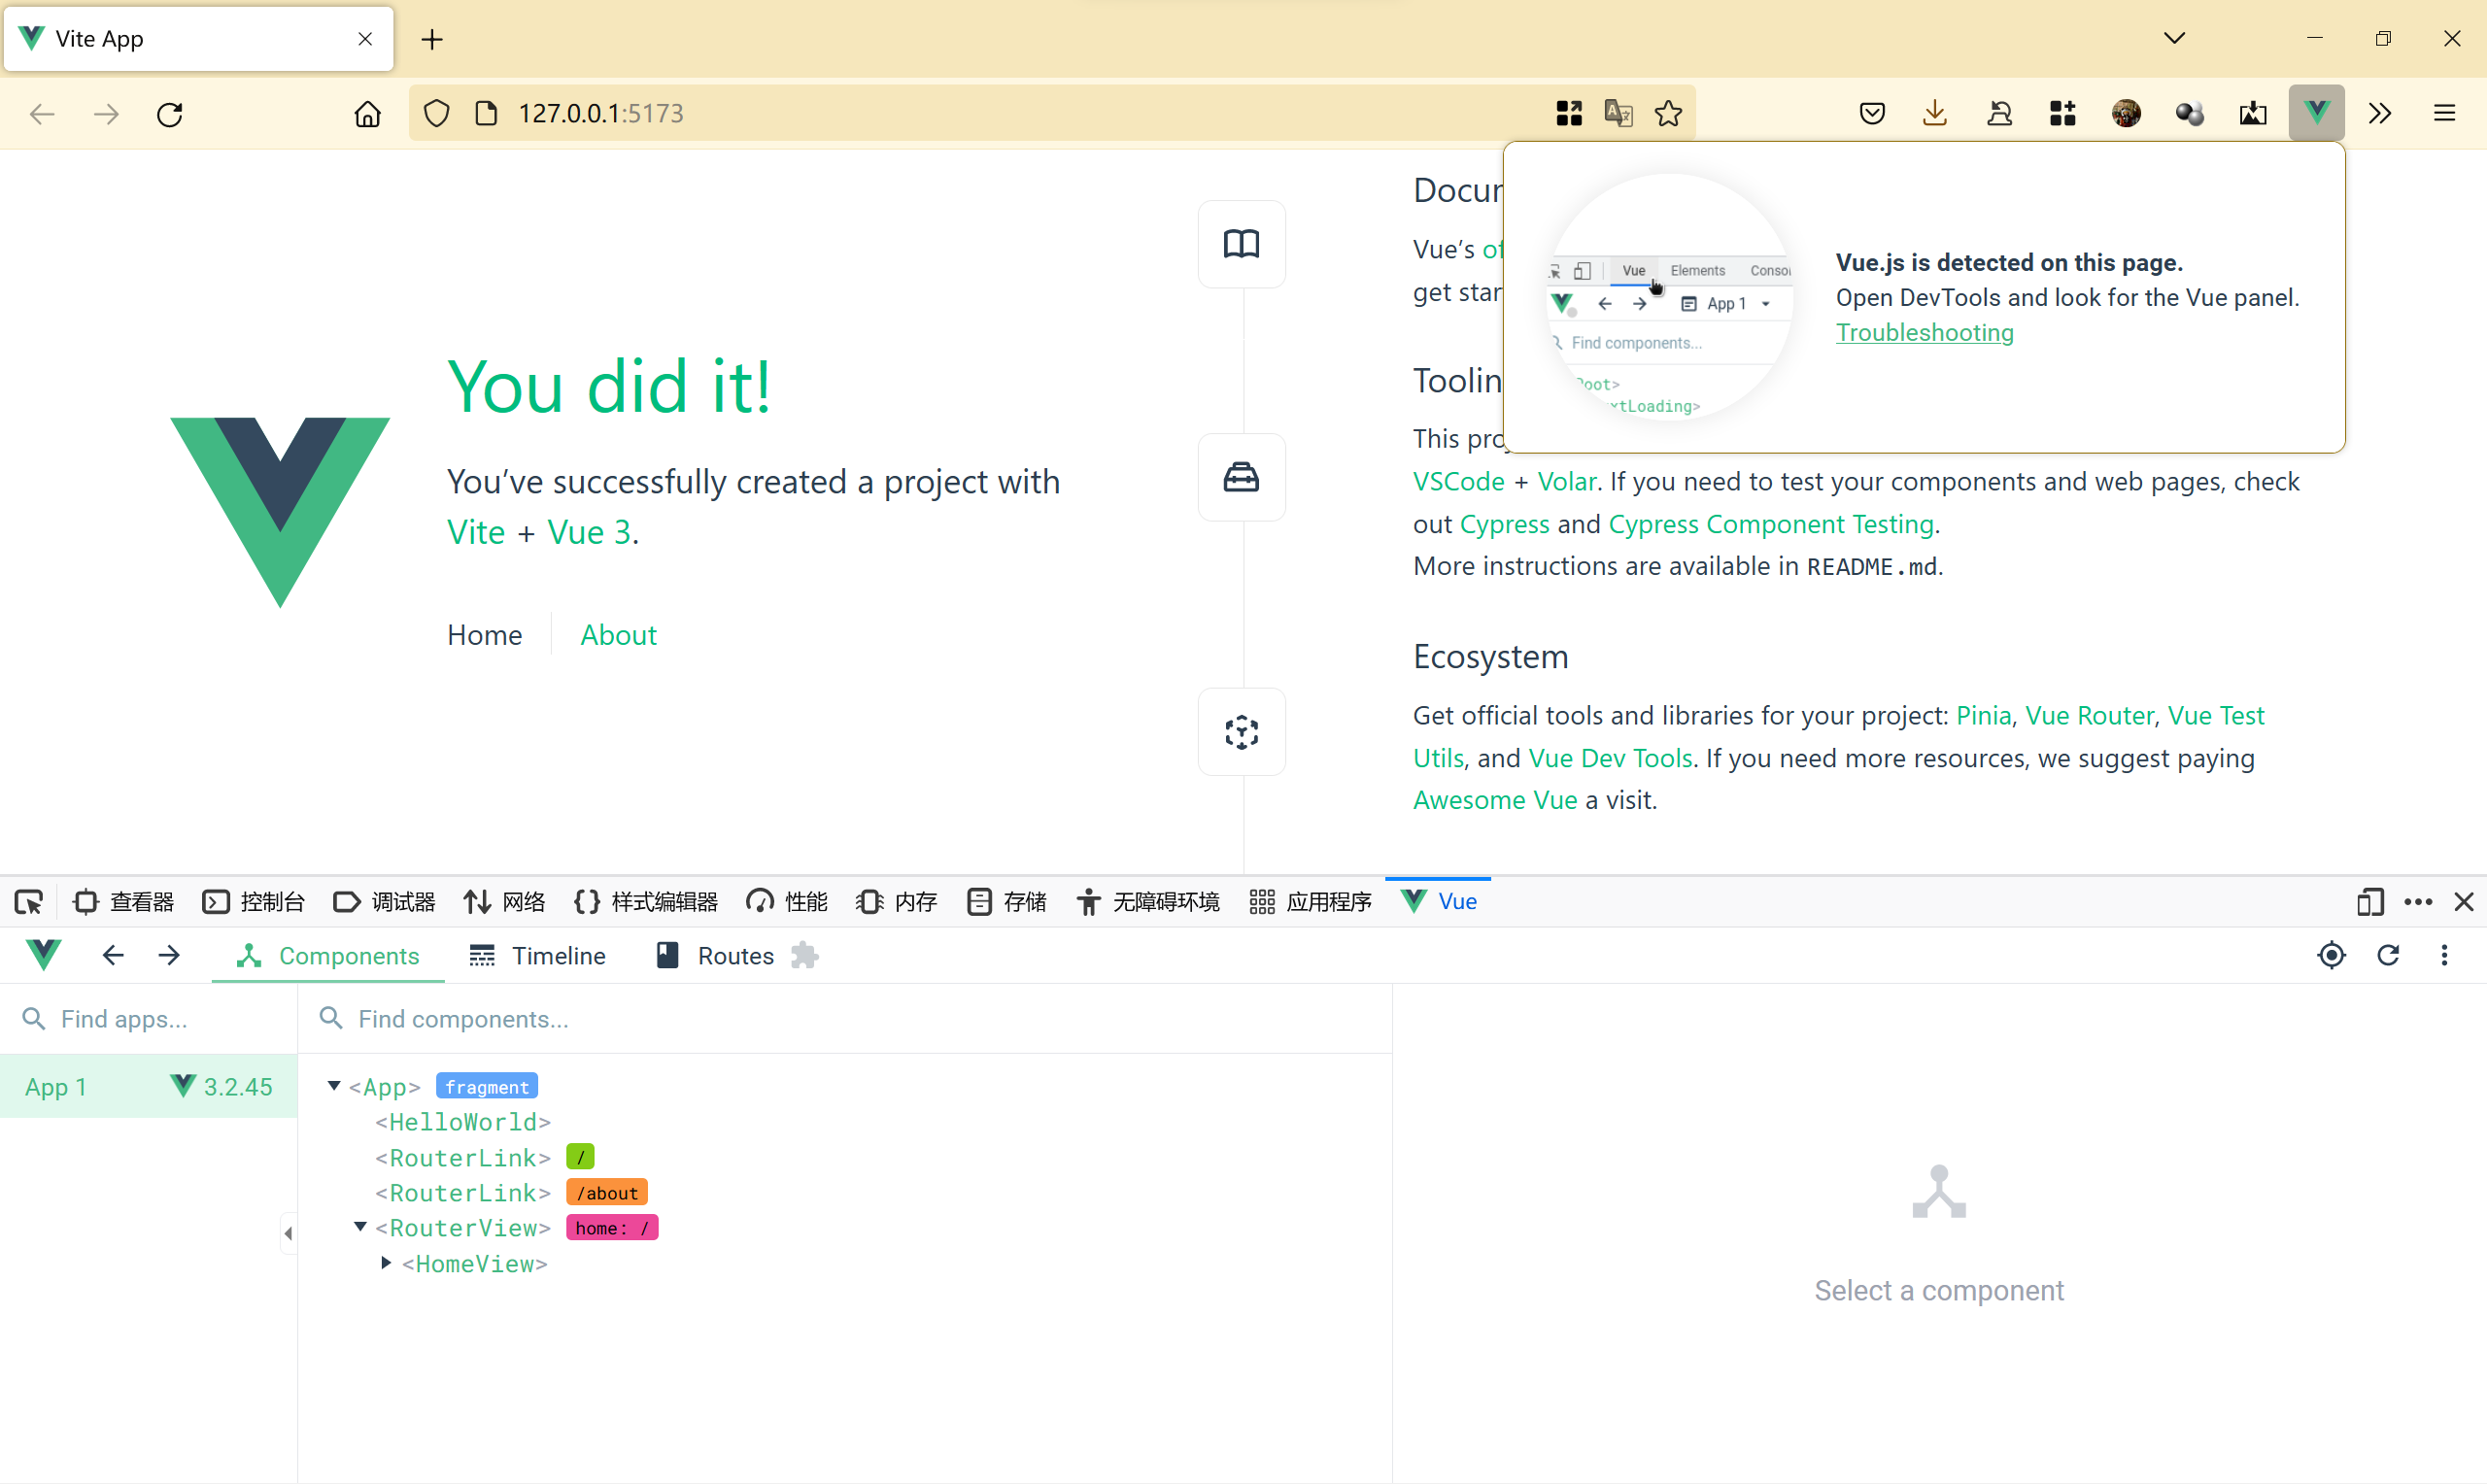The image size is (2487, 1484).
Task: Open the 存储 storage devtools tab
Action: tap(1007, 902)
